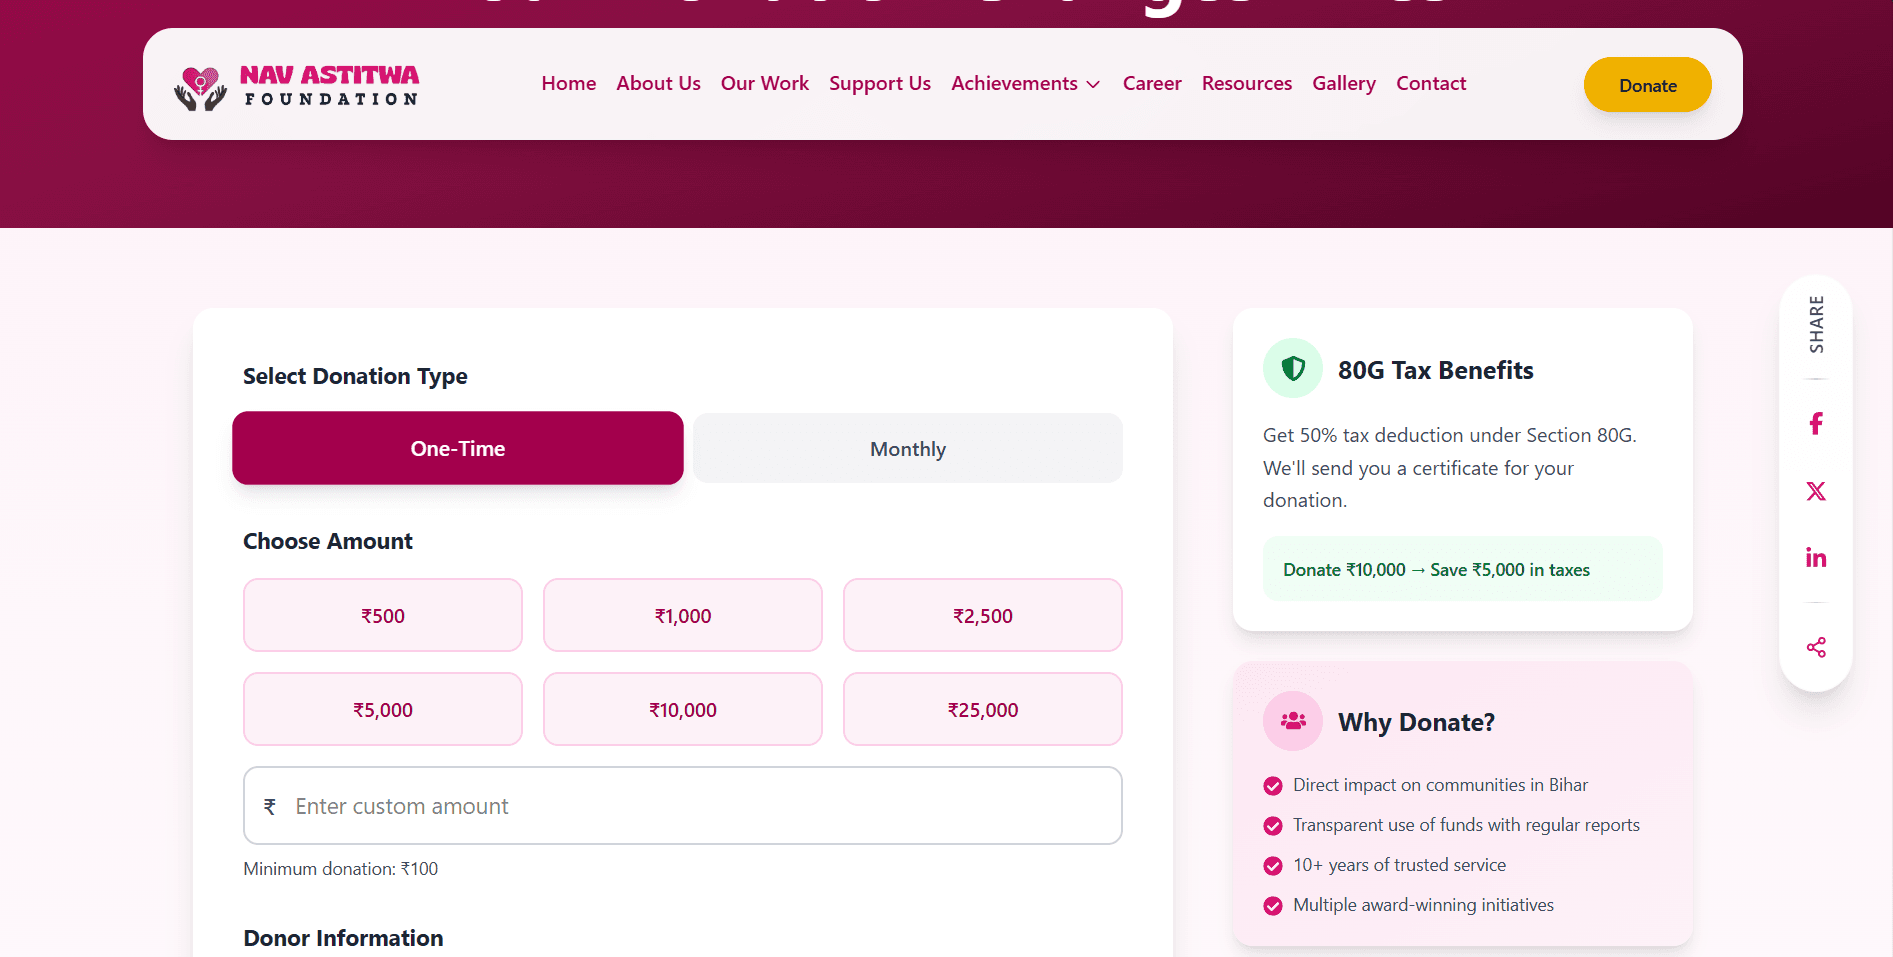
Task: Click the 80G Tax Benefits shield icon
Action: coord(1293,369)
